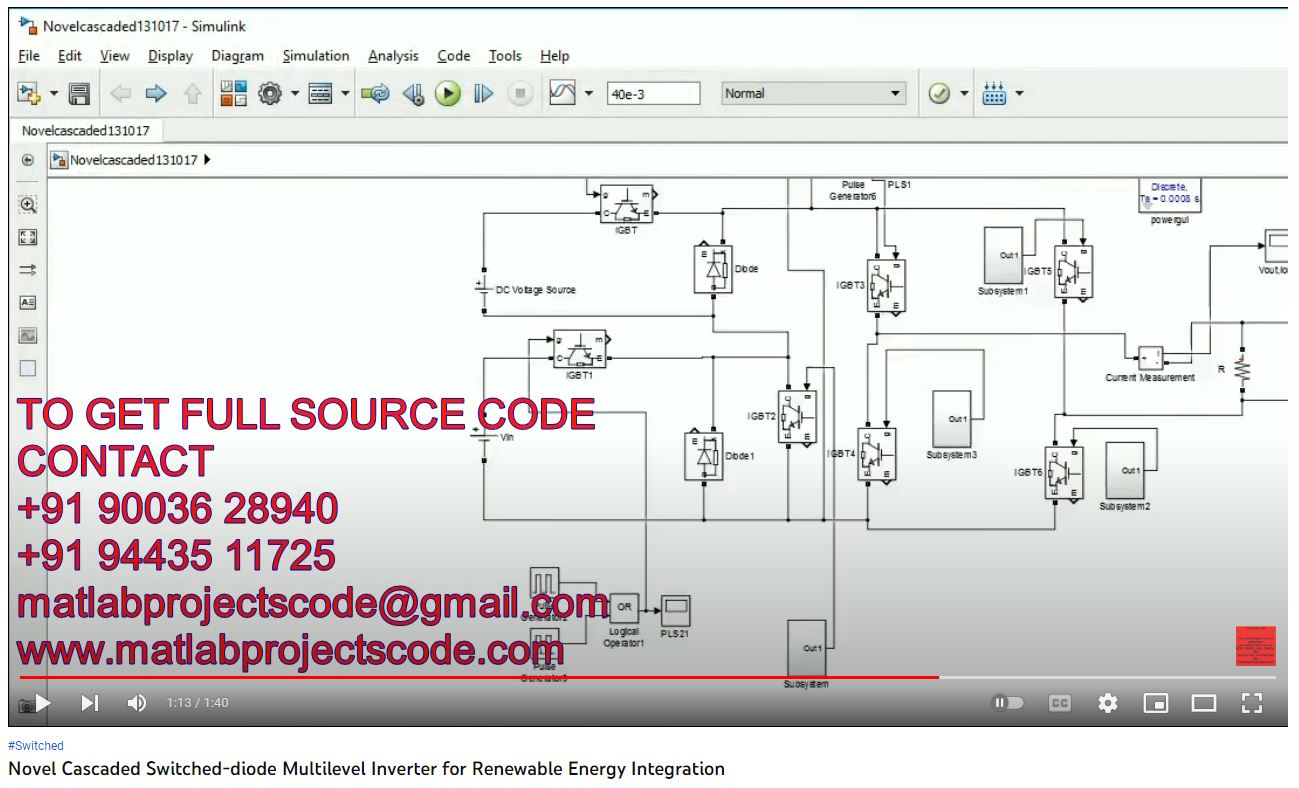Open Model Configuration Parameters gear

(268, 94)
